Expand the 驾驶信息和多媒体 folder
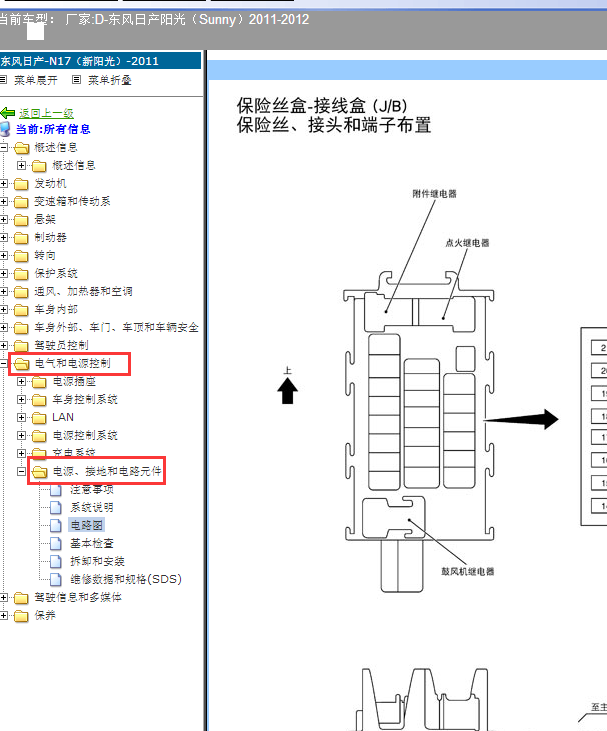Viewport: 607px width, 731px height. point(3,597)
